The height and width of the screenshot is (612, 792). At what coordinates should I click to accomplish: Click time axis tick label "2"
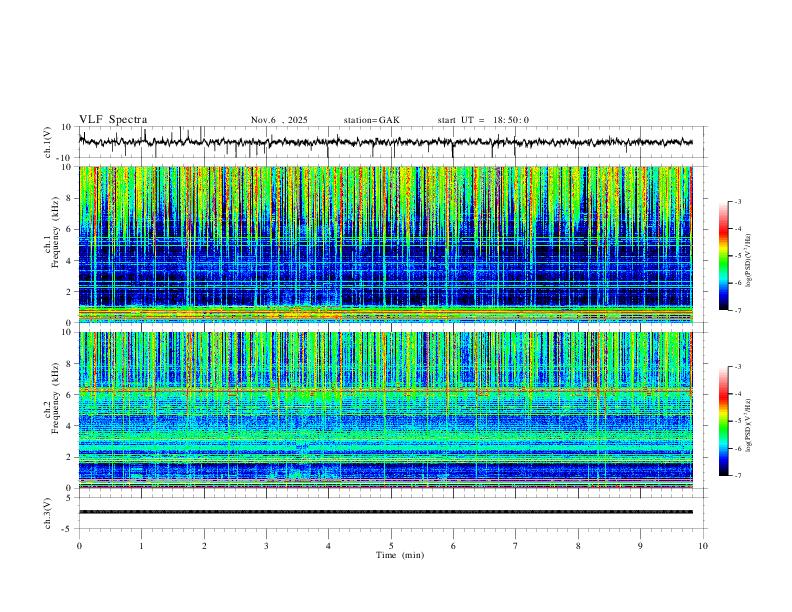coord(204,546)
